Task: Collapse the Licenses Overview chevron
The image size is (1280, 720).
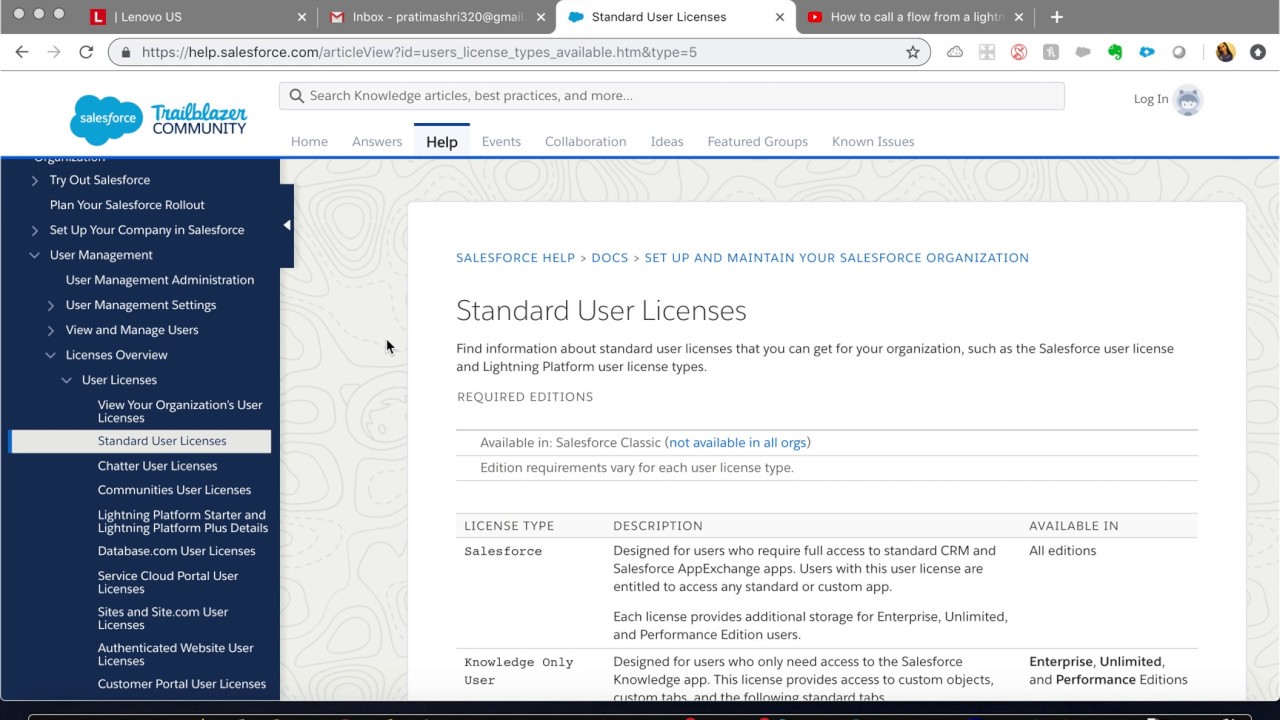Action: [x=51, y=355]
